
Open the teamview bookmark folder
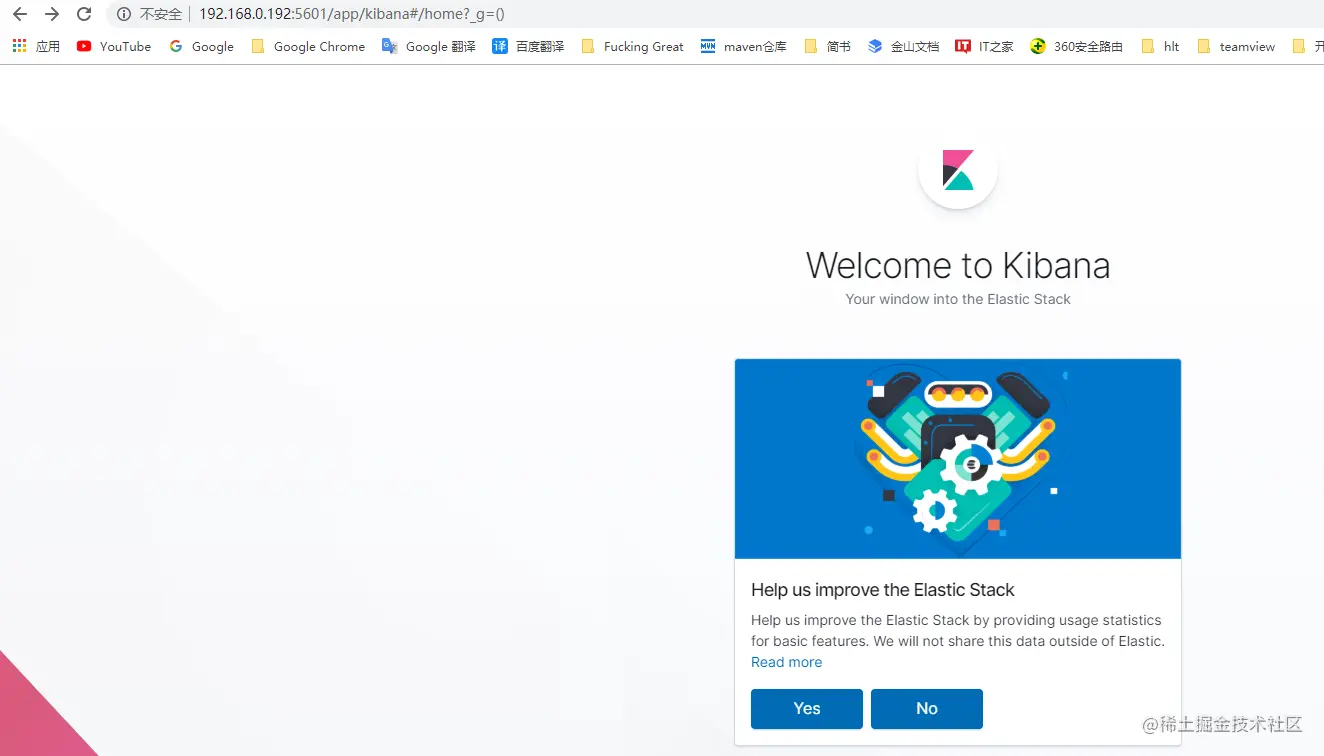click(1236, 46)
